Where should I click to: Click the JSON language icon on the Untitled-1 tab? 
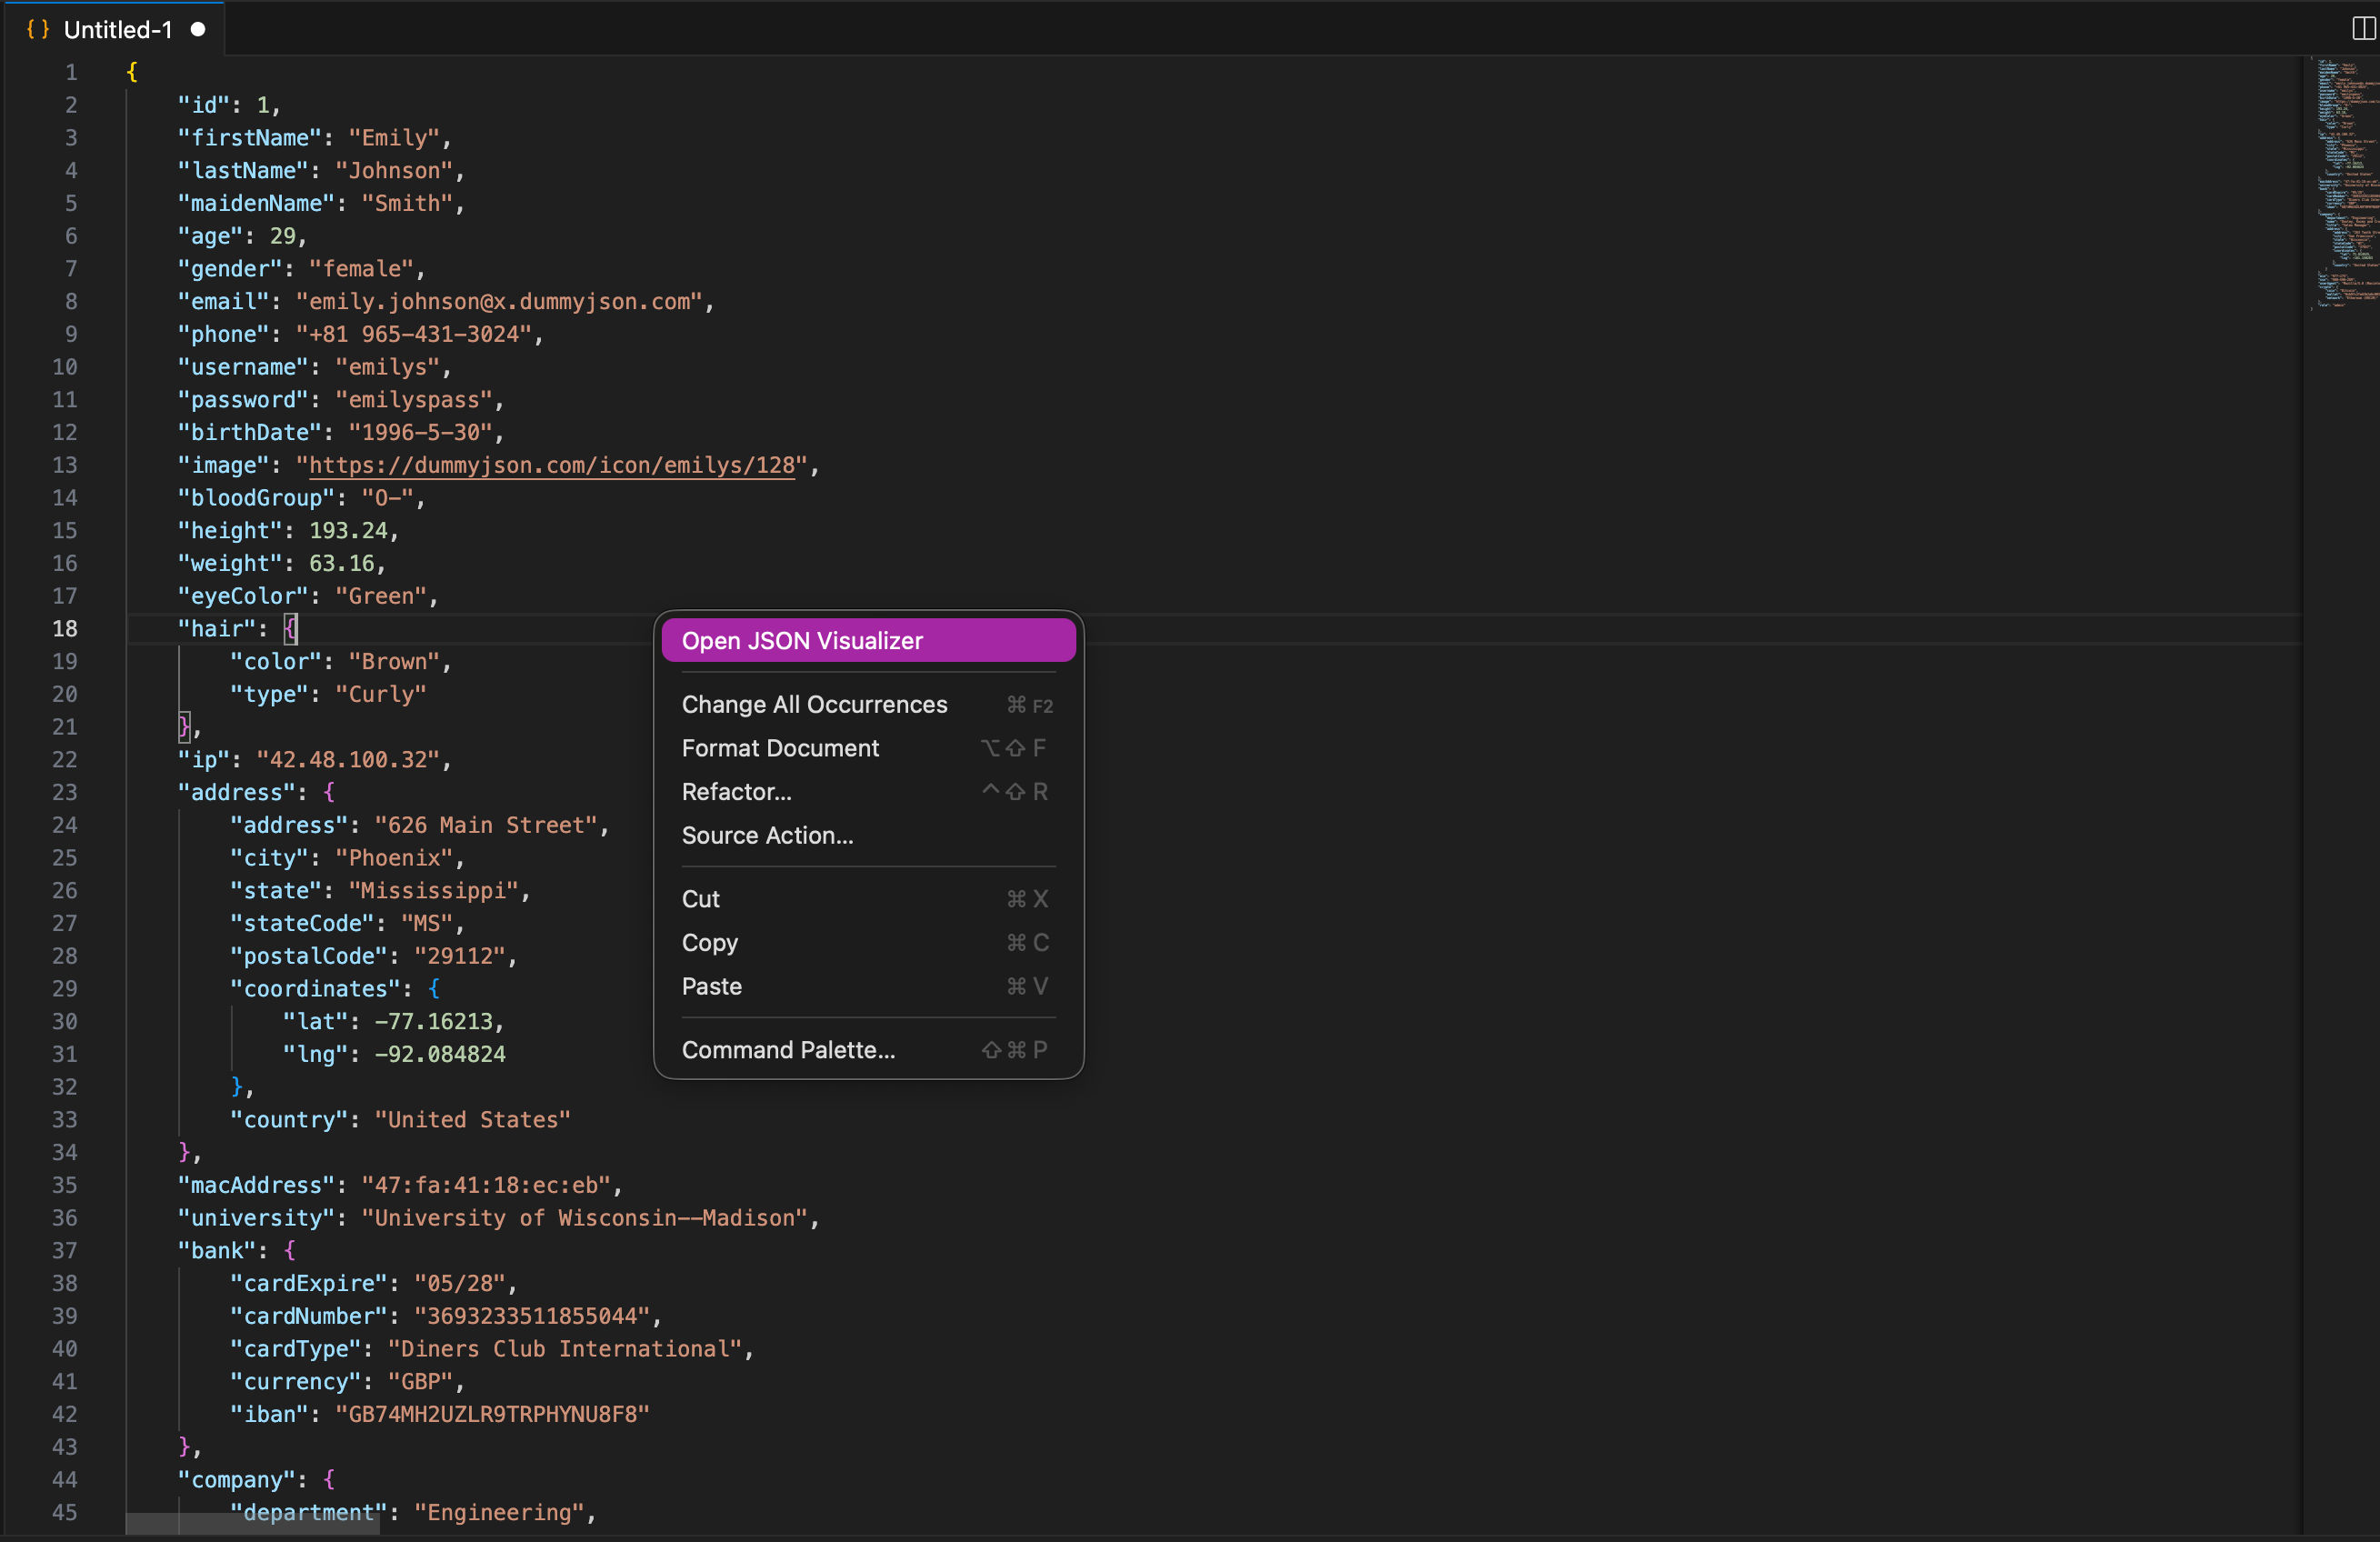click(37, 29)
